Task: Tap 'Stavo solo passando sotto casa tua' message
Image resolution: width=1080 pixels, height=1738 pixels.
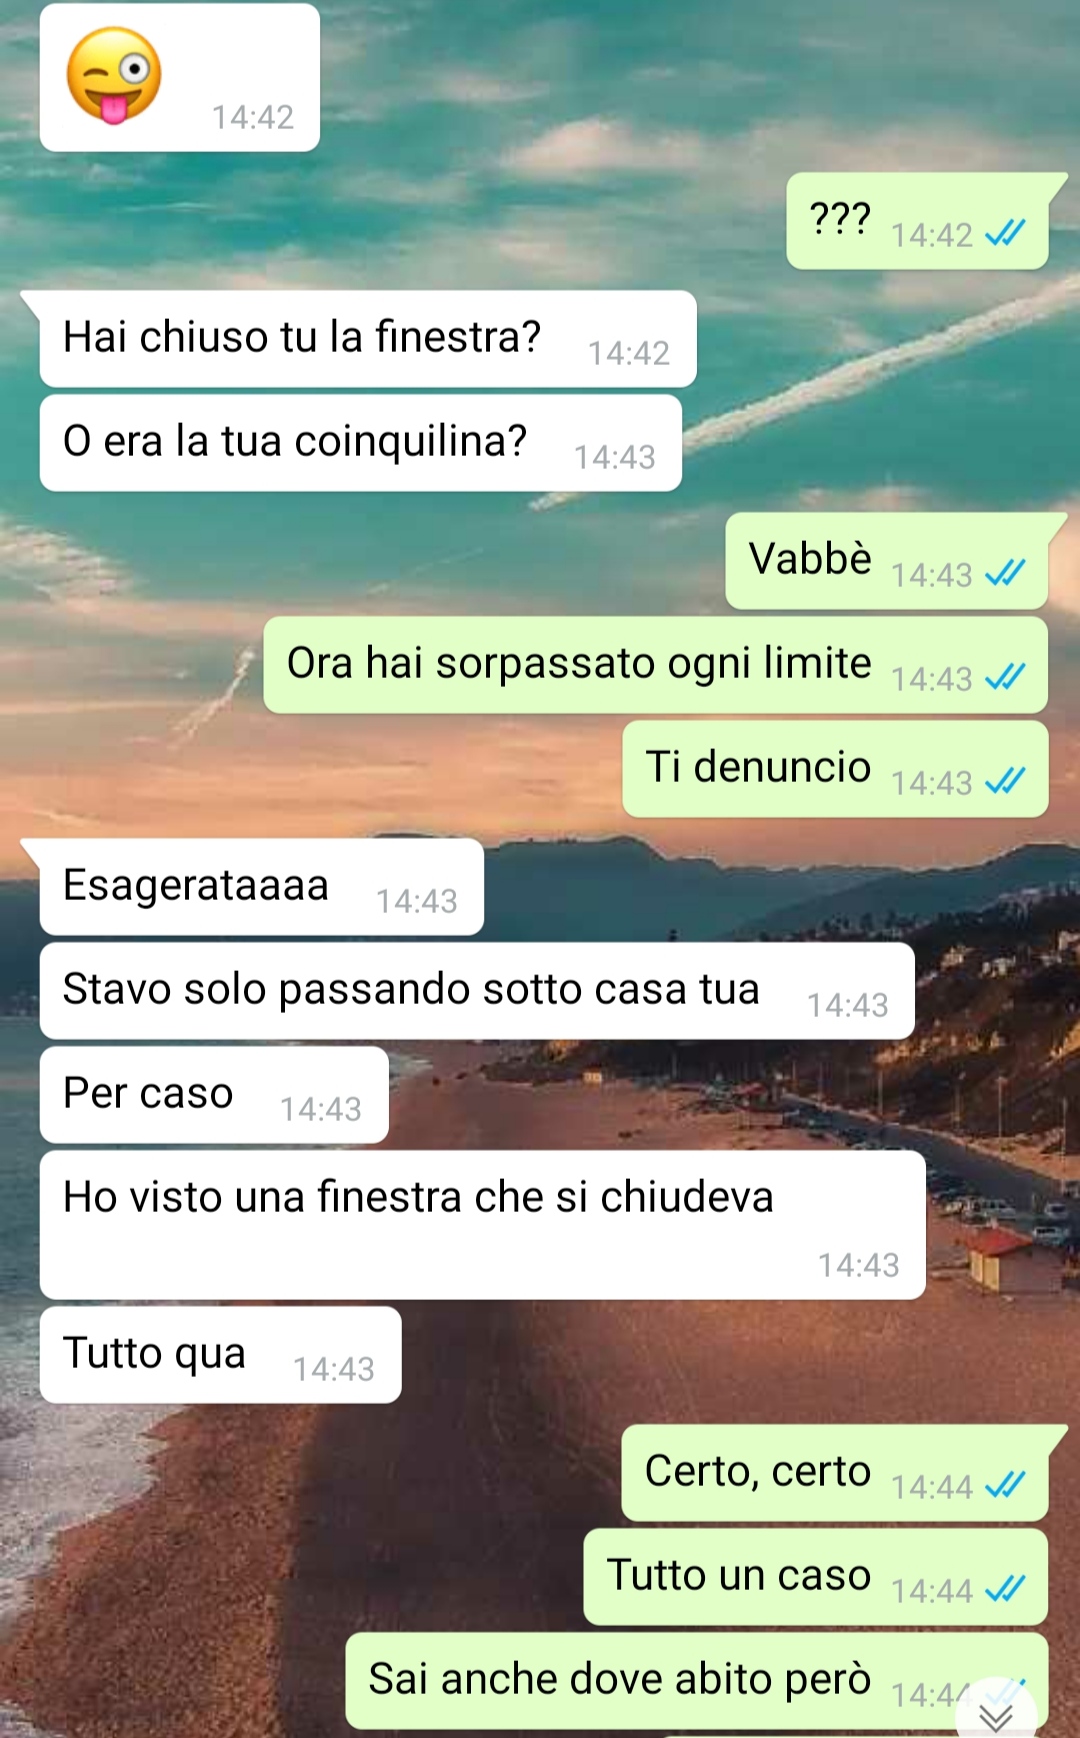Action: pyautogui.click(x=477, y=991)
